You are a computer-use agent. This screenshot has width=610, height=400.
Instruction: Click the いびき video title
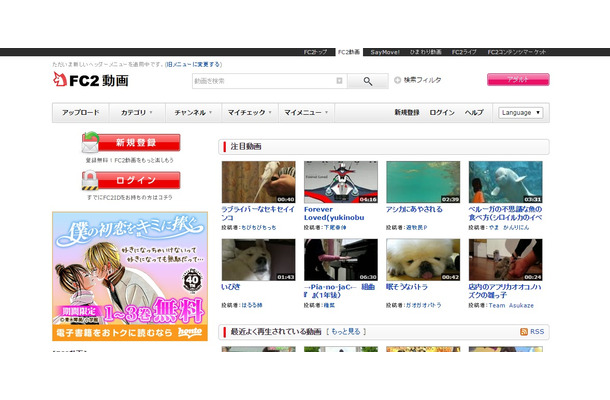[x=231, y=287]
